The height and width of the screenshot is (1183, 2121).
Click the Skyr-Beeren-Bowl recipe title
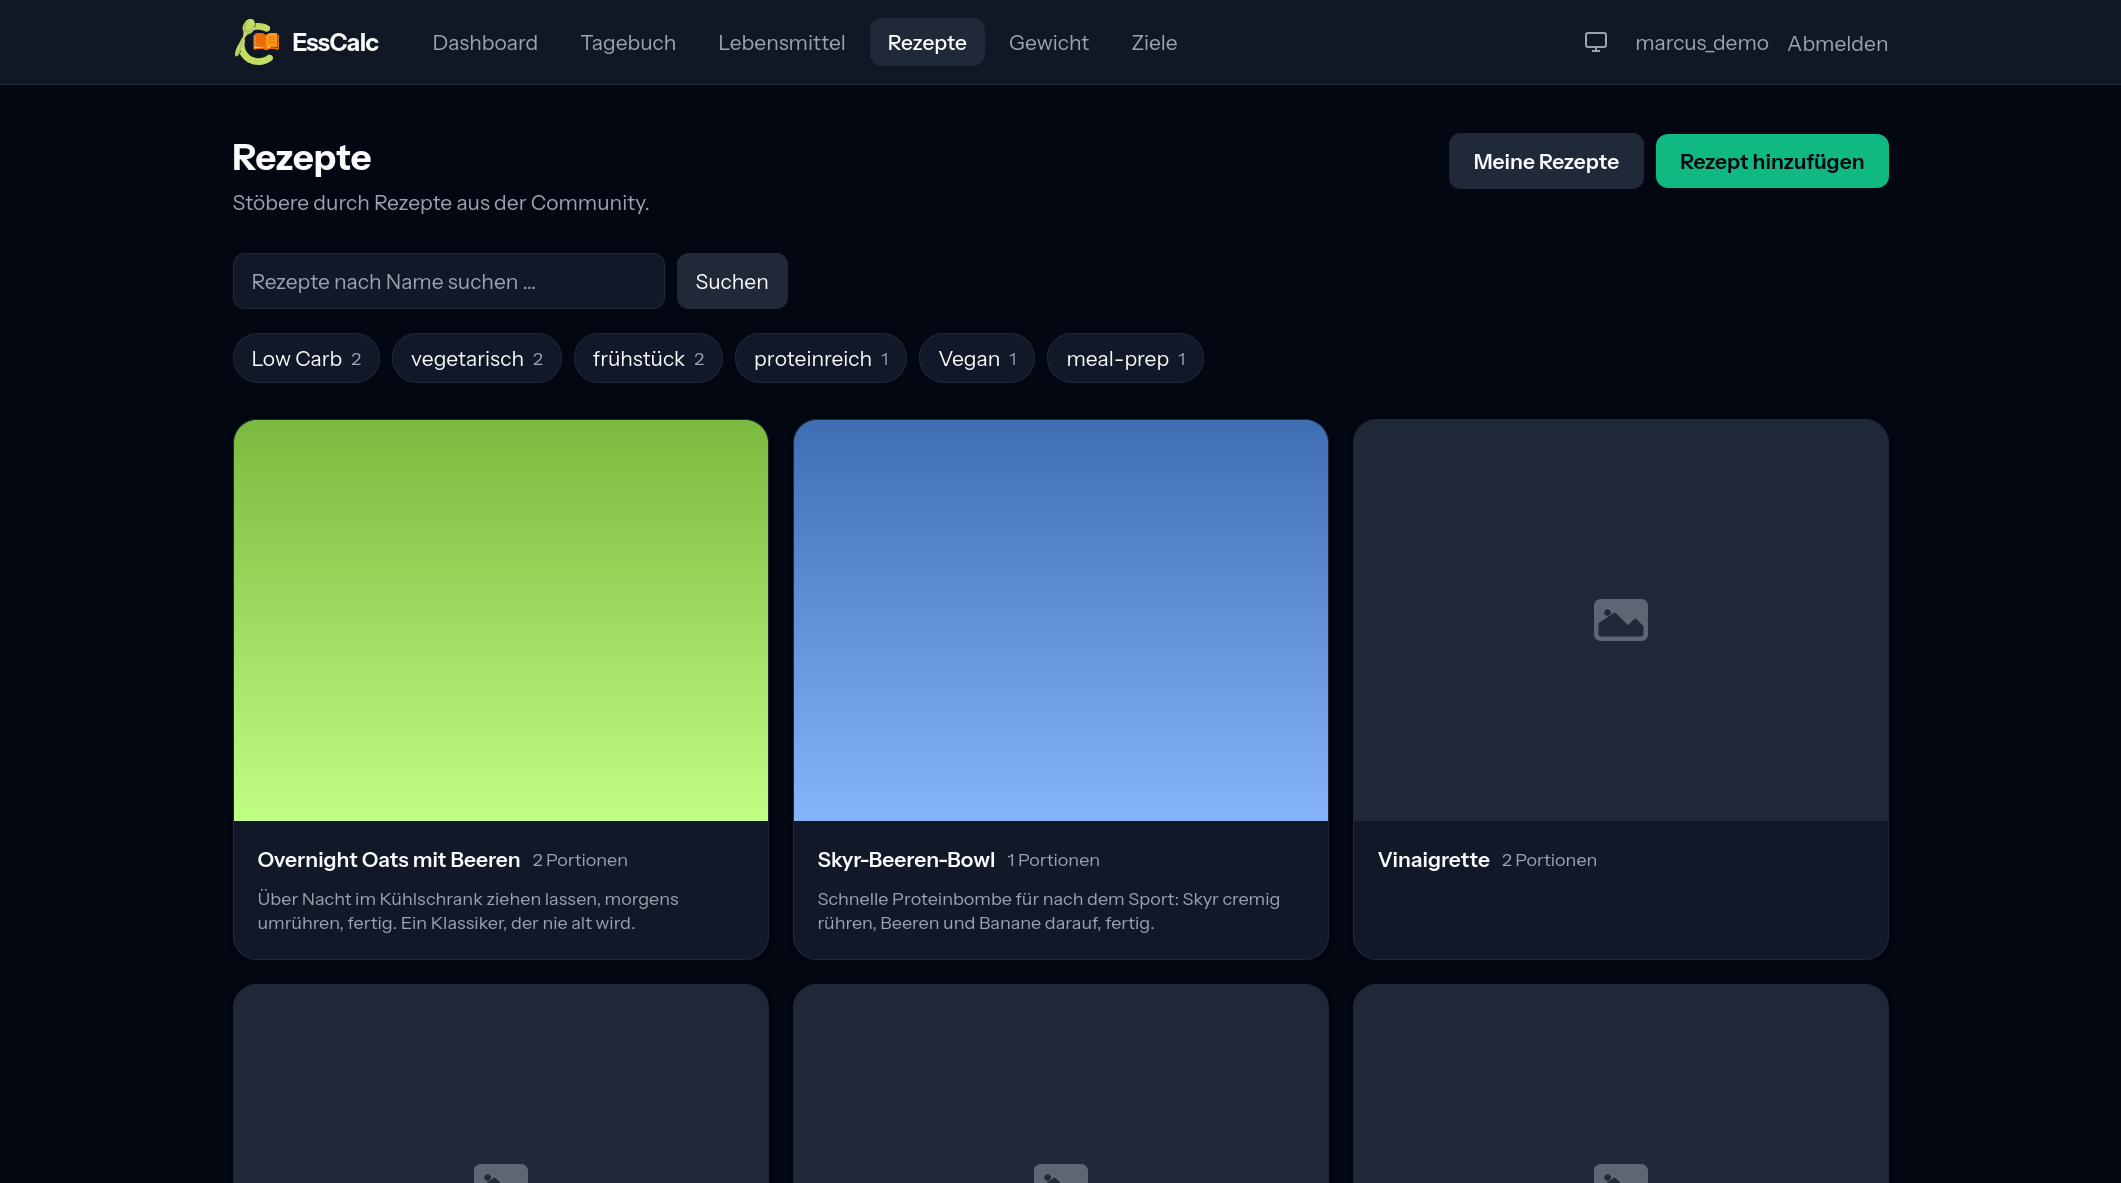(x=906, y=860)
